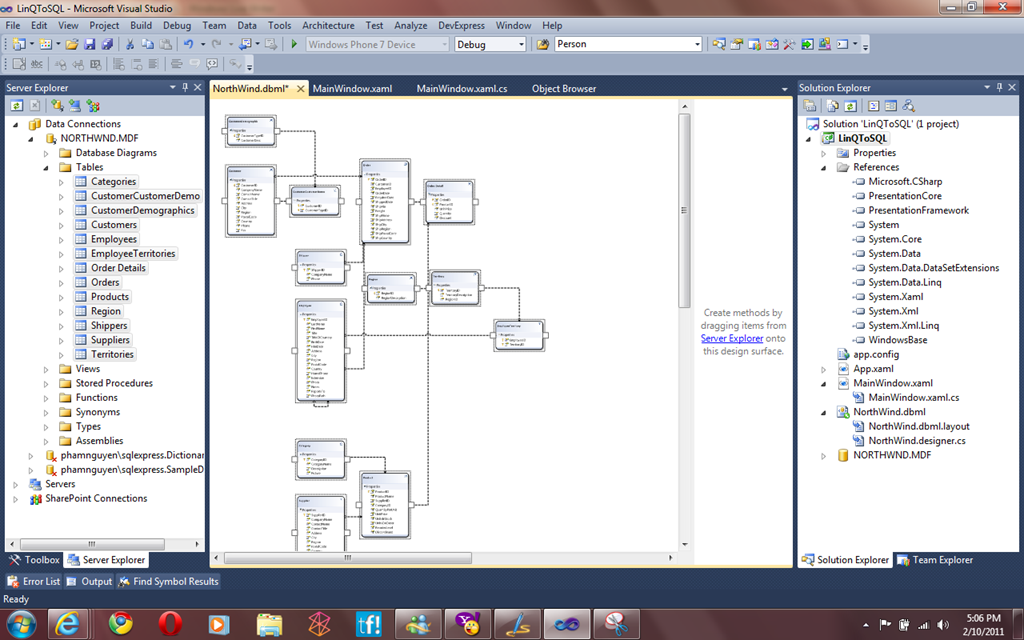Open the Architecture menu
Viewport: 1024px width, 640px height.
pyautogui.click(x=328, y=25)
